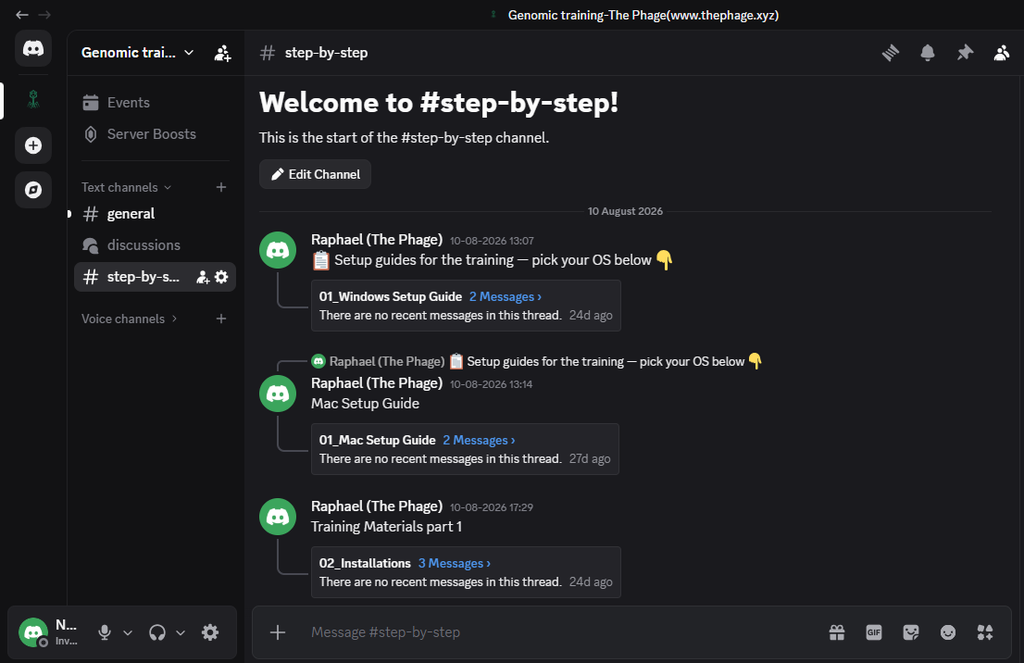Open Events in the sidebar
The width and height of the screenshot is (1024, 663).
click(155, 103)
